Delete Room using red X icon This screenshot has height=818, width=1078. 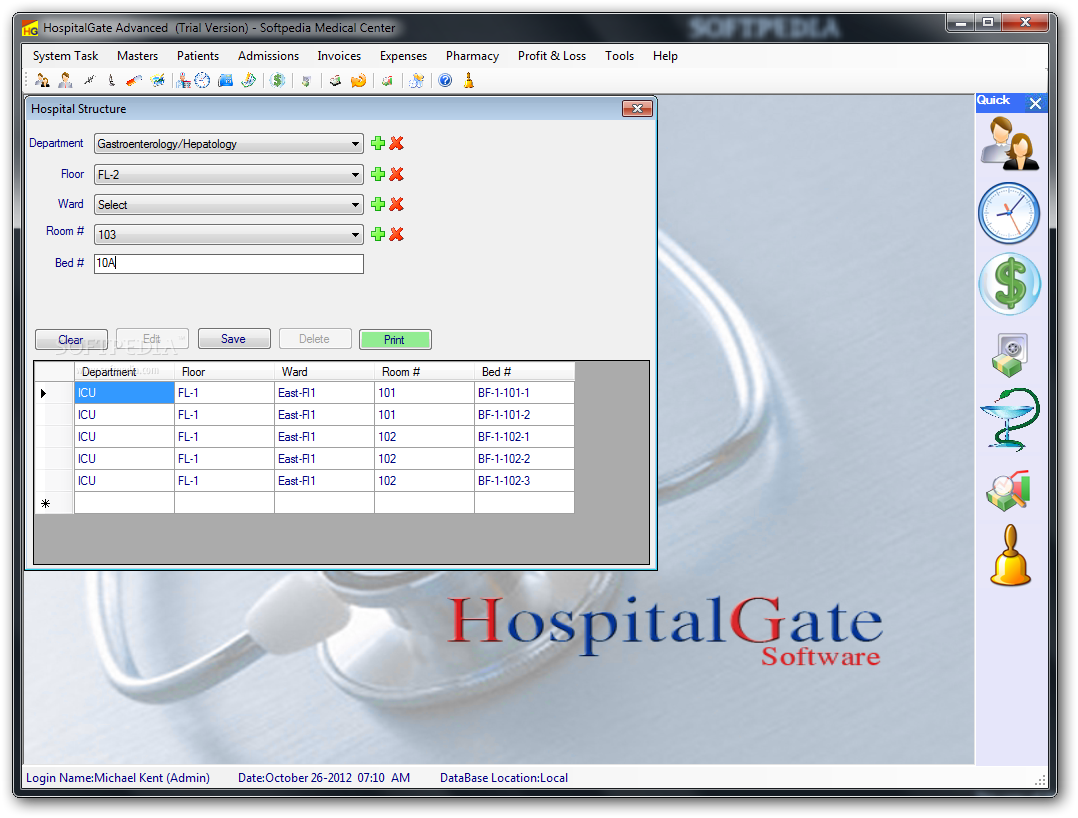pos(396,234)
